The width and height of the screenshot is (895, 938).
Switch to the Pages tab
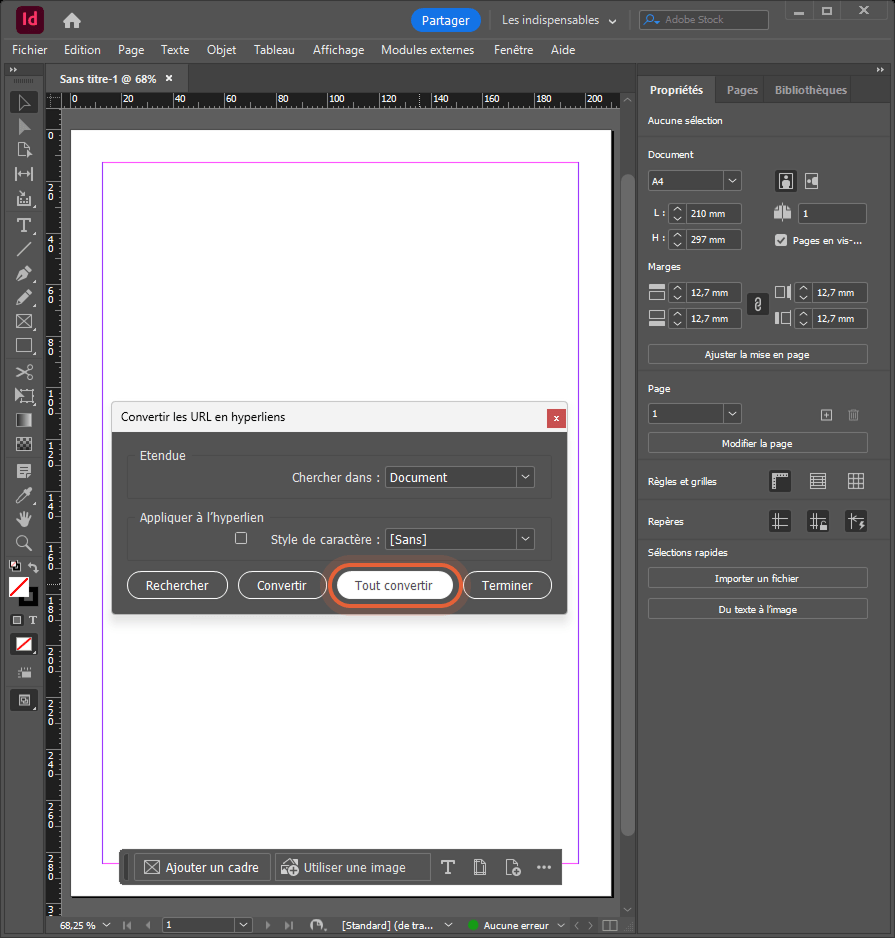click(x=742, y=90)
